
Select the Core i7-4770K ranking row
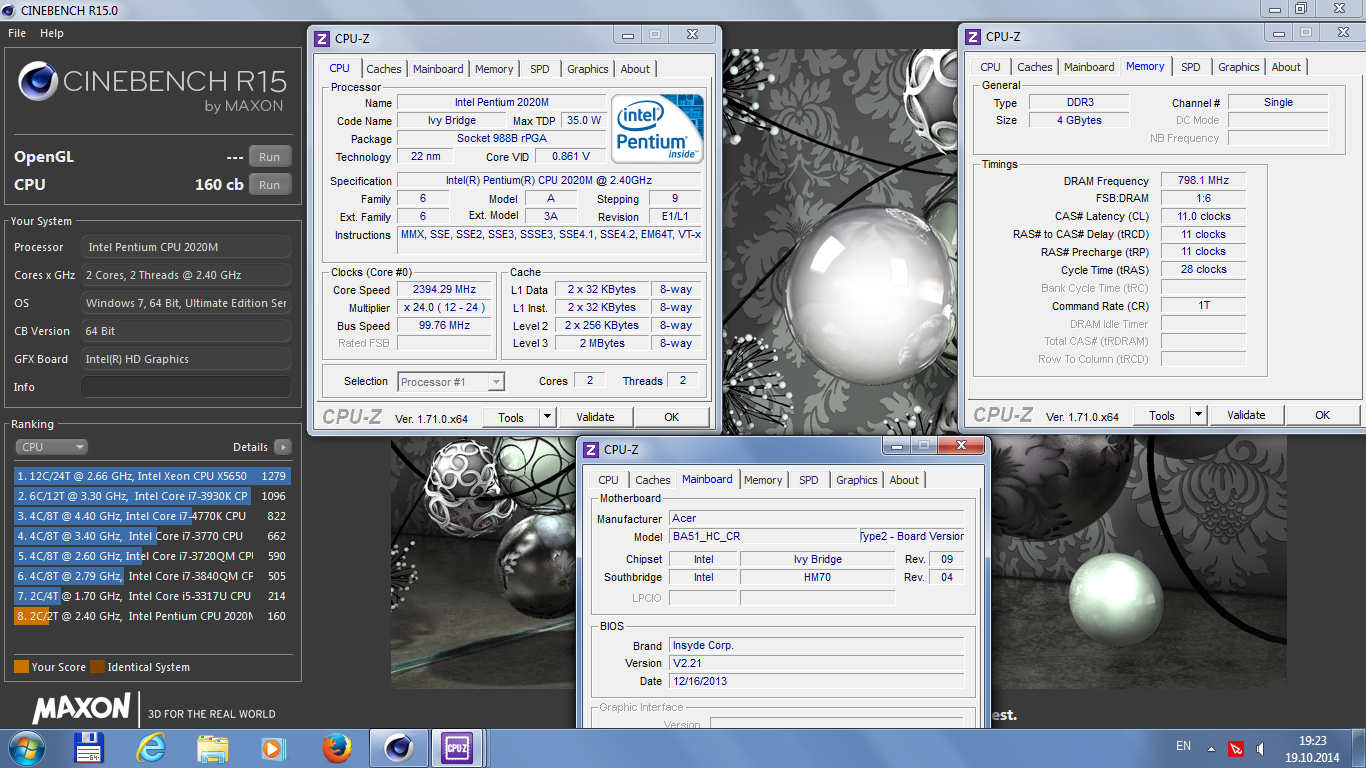151,516
